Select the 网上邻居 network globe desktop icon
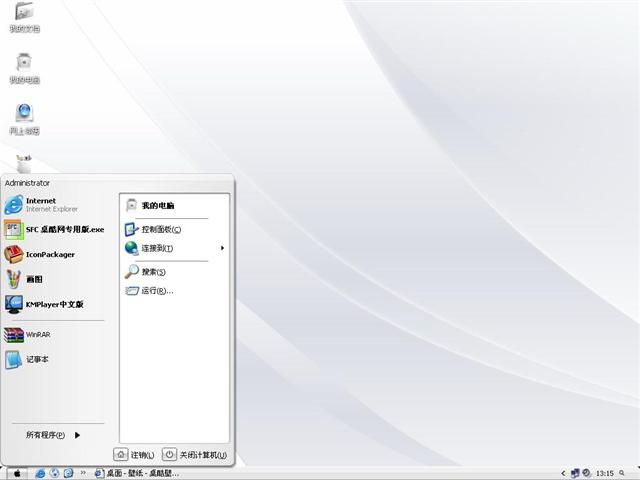The image size is (640, 480). (24, 119)
